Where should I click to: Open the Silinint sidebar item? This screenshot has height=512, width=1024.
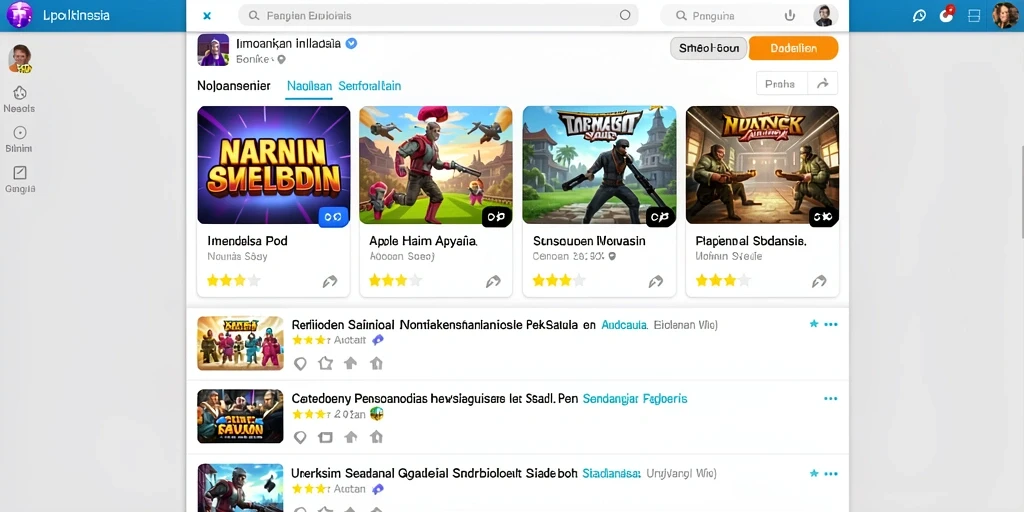(20, 140)
